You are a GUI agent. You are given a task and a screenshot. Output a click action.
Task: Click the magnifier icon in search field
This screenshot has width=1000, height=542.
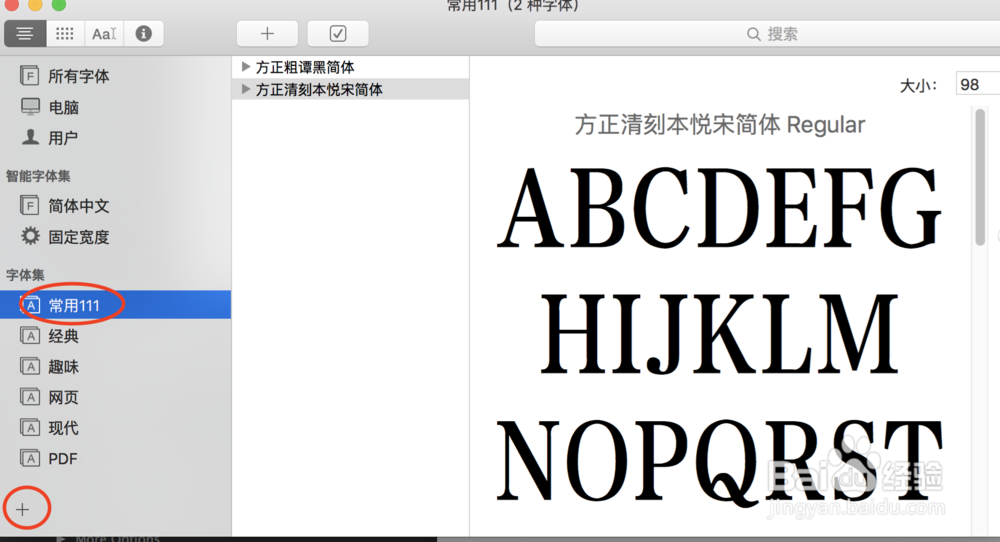[x=753, y=34]
